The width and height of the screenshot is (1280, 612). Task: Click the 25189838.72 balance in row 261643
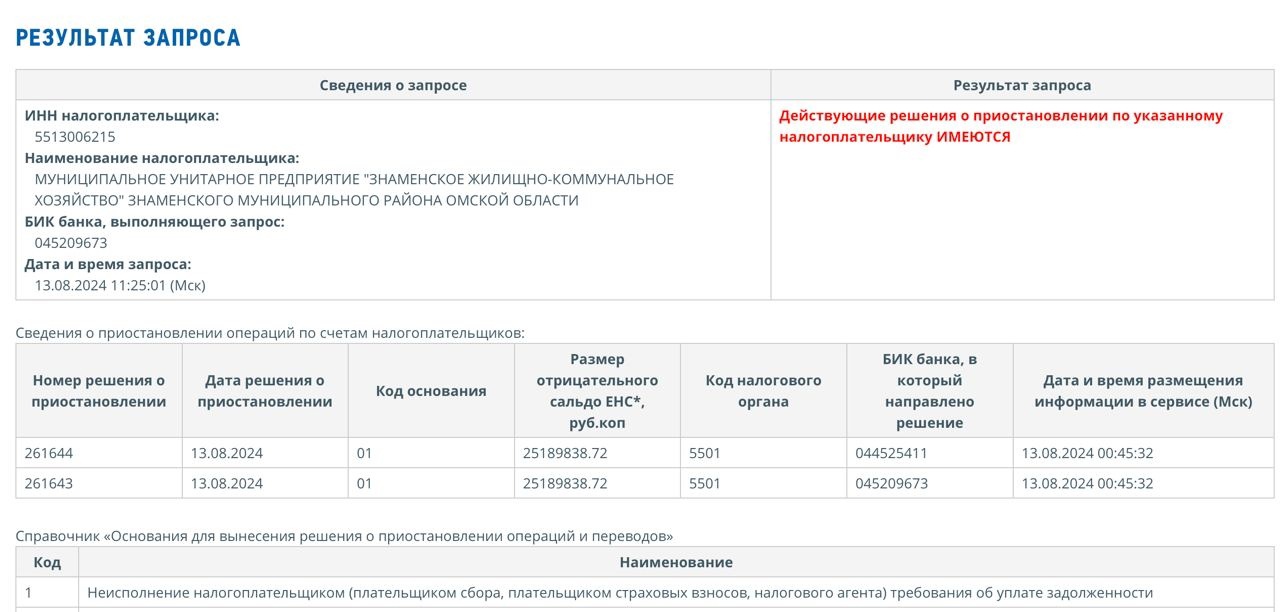565,483
